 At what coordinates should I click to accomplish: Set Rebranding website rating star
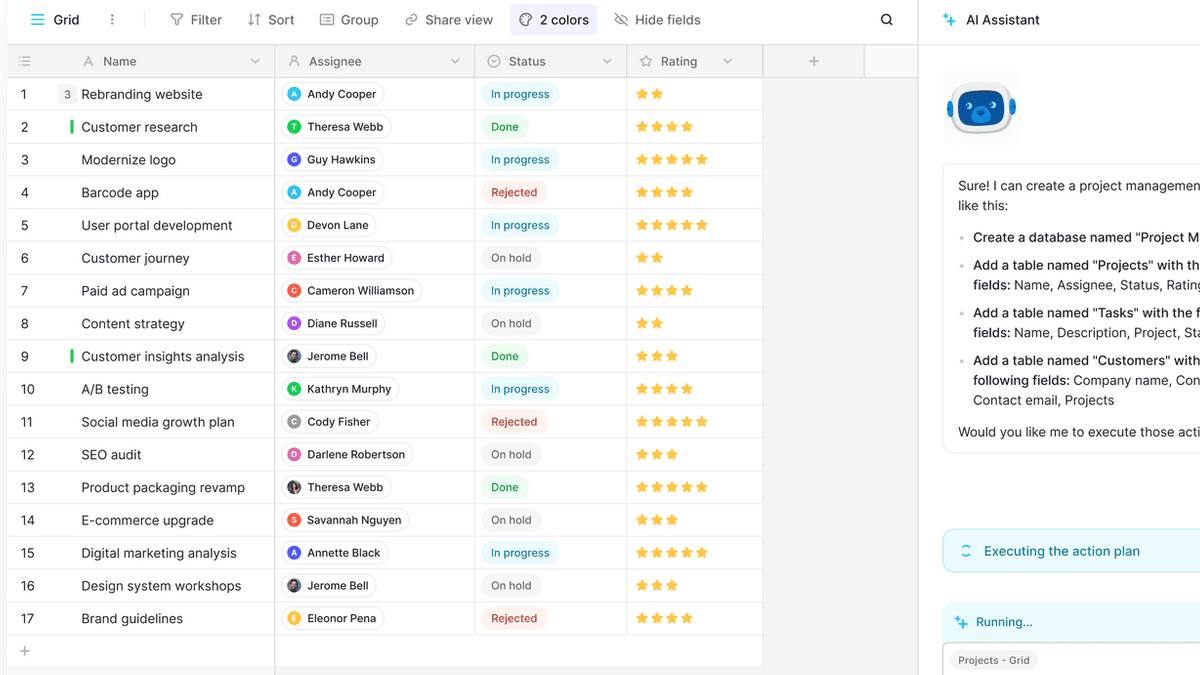pos(657,94)
